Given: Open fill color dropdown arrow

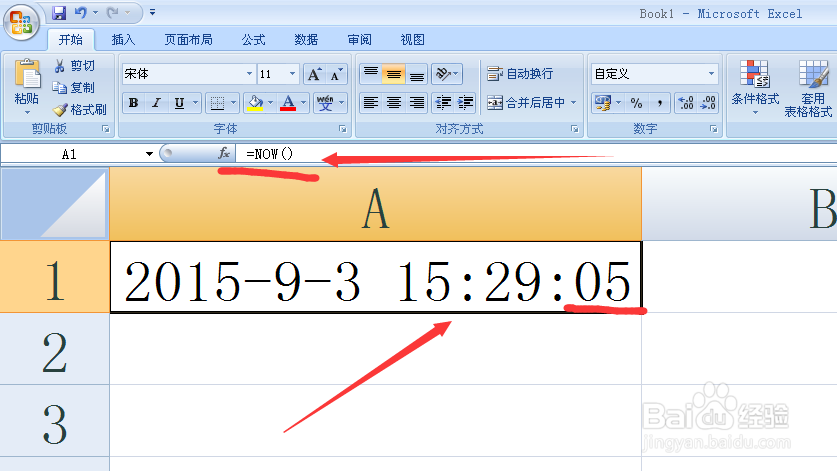Looking at the screenshot, I should point(271,103).
